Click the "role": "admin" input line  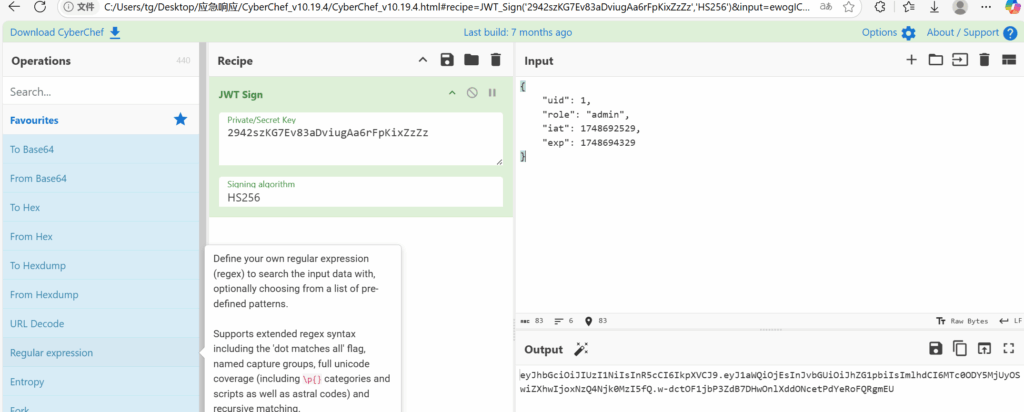pyautogui.click(x=585, y=114)
